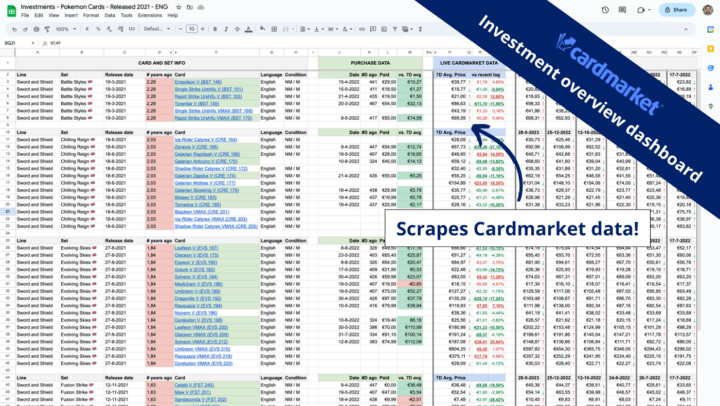Format as percent

pos(98,29)
